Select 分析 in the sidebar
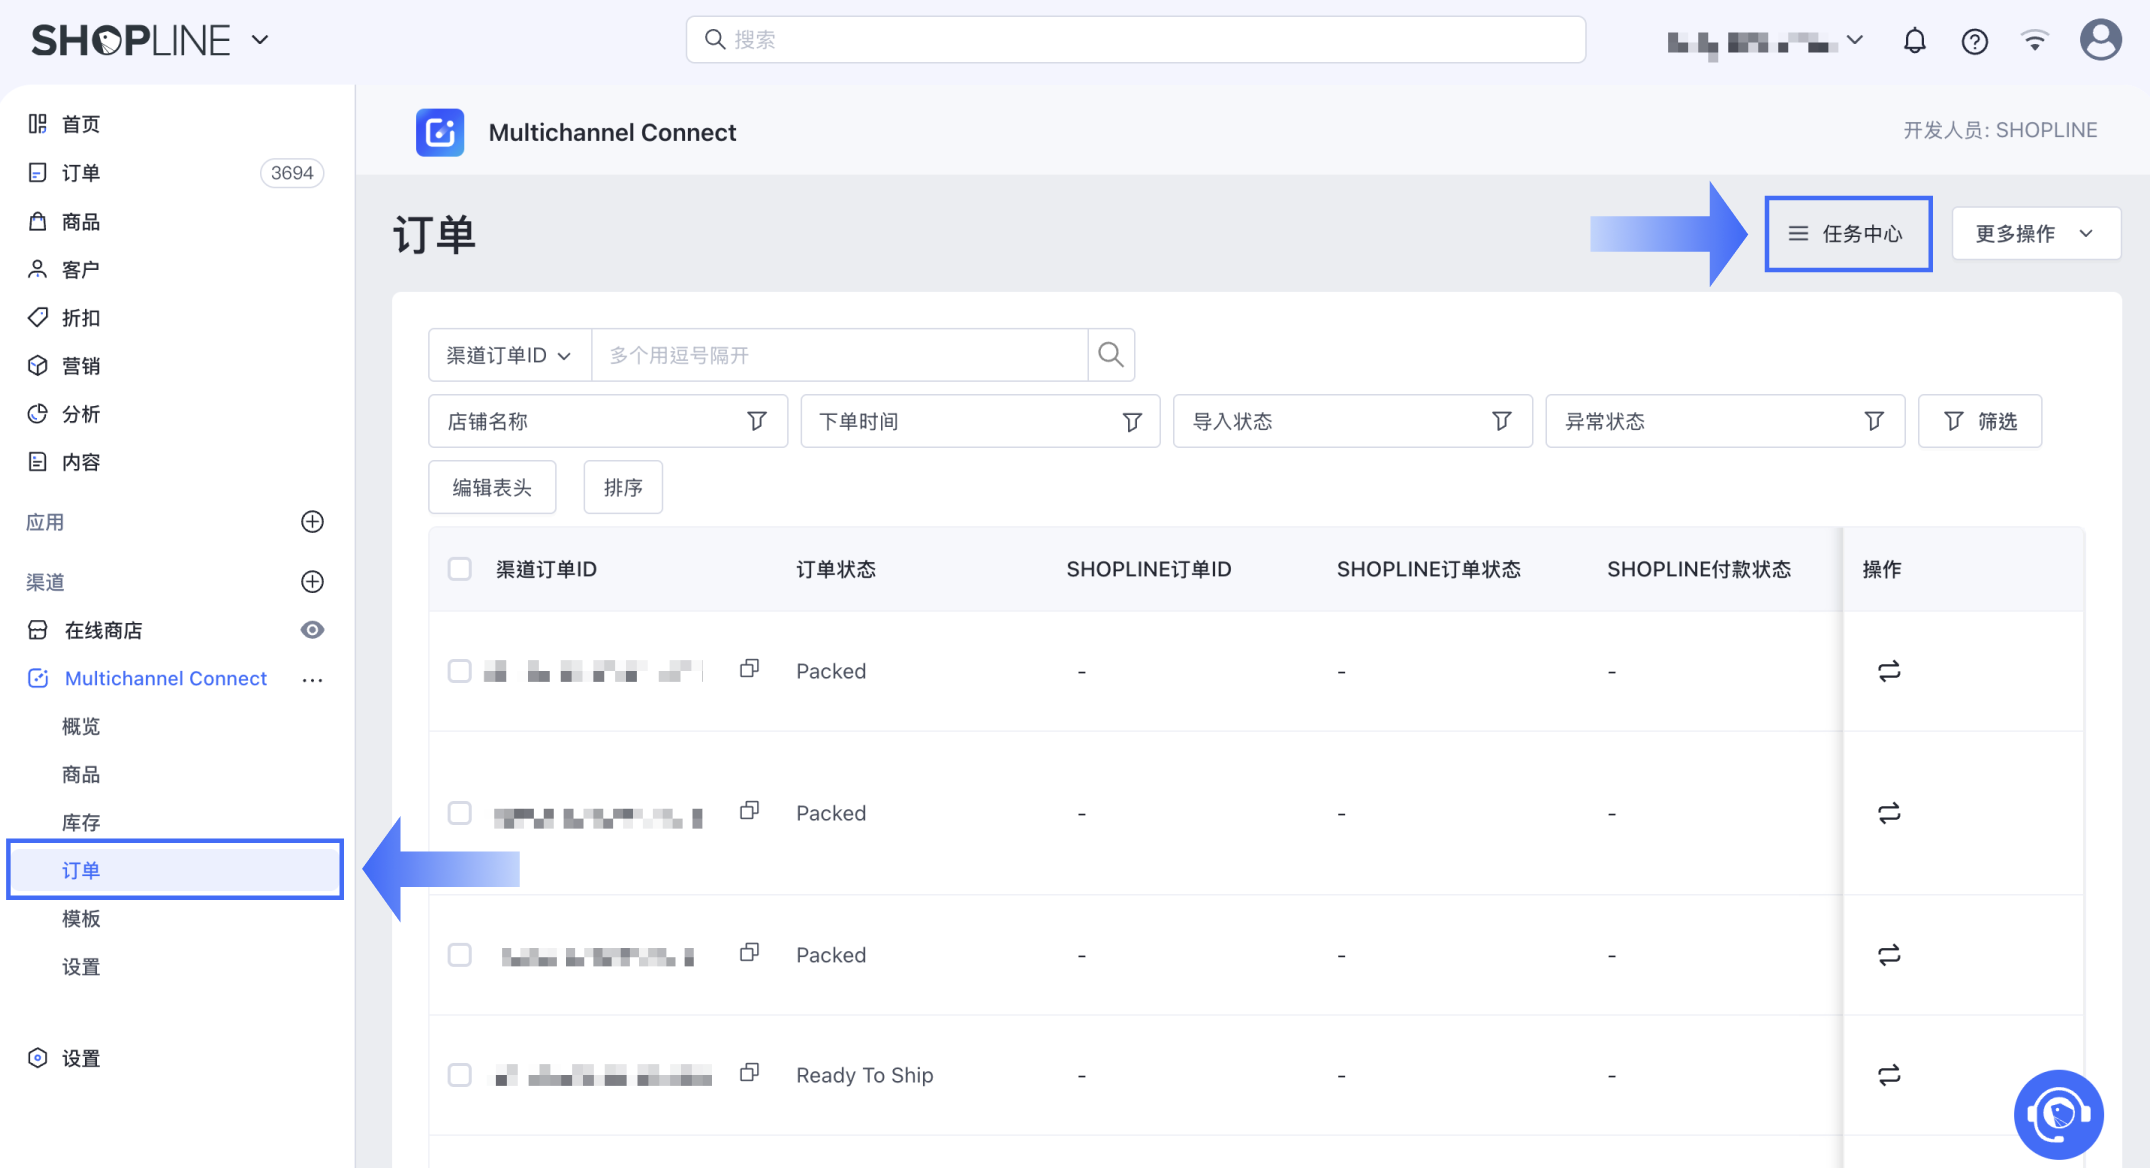This screenshot has width=2150, height=1168. coord(81,413)
